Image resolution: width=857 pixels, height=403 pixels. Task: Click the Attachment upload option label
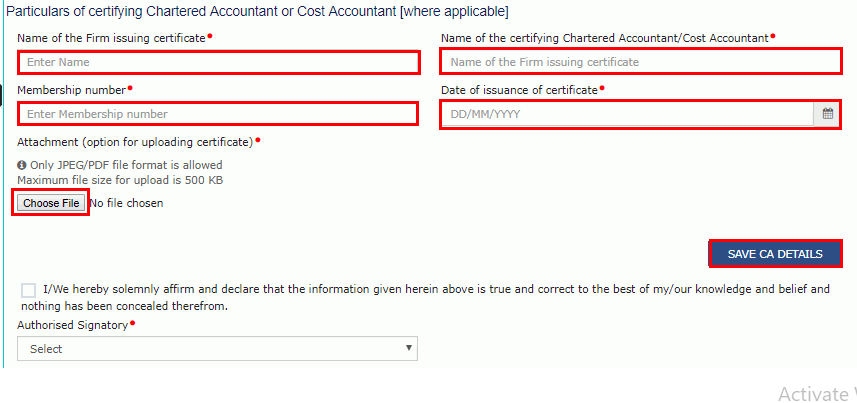[135, 142]
